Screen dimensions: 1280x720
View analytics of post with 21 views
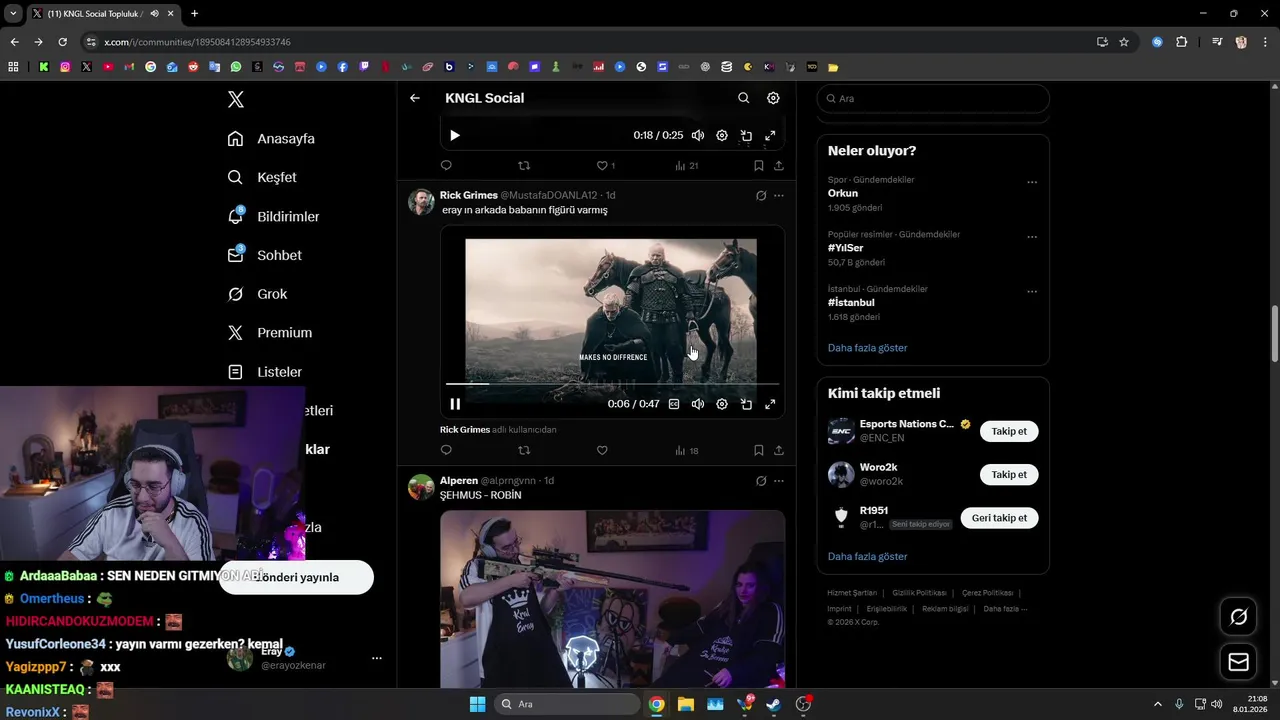tap(686, 166)
